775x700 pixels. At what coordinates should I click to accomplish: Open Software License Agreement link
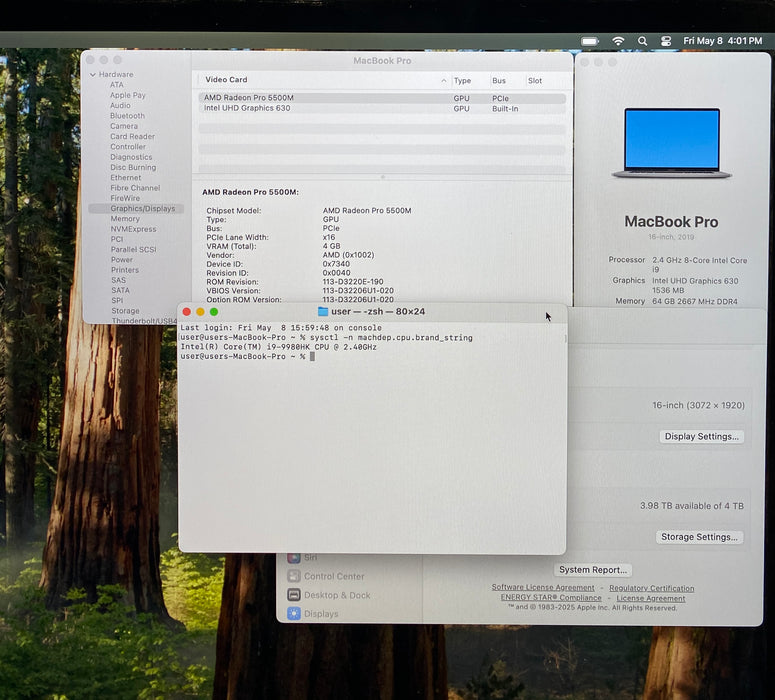click(x=543, y=587)
